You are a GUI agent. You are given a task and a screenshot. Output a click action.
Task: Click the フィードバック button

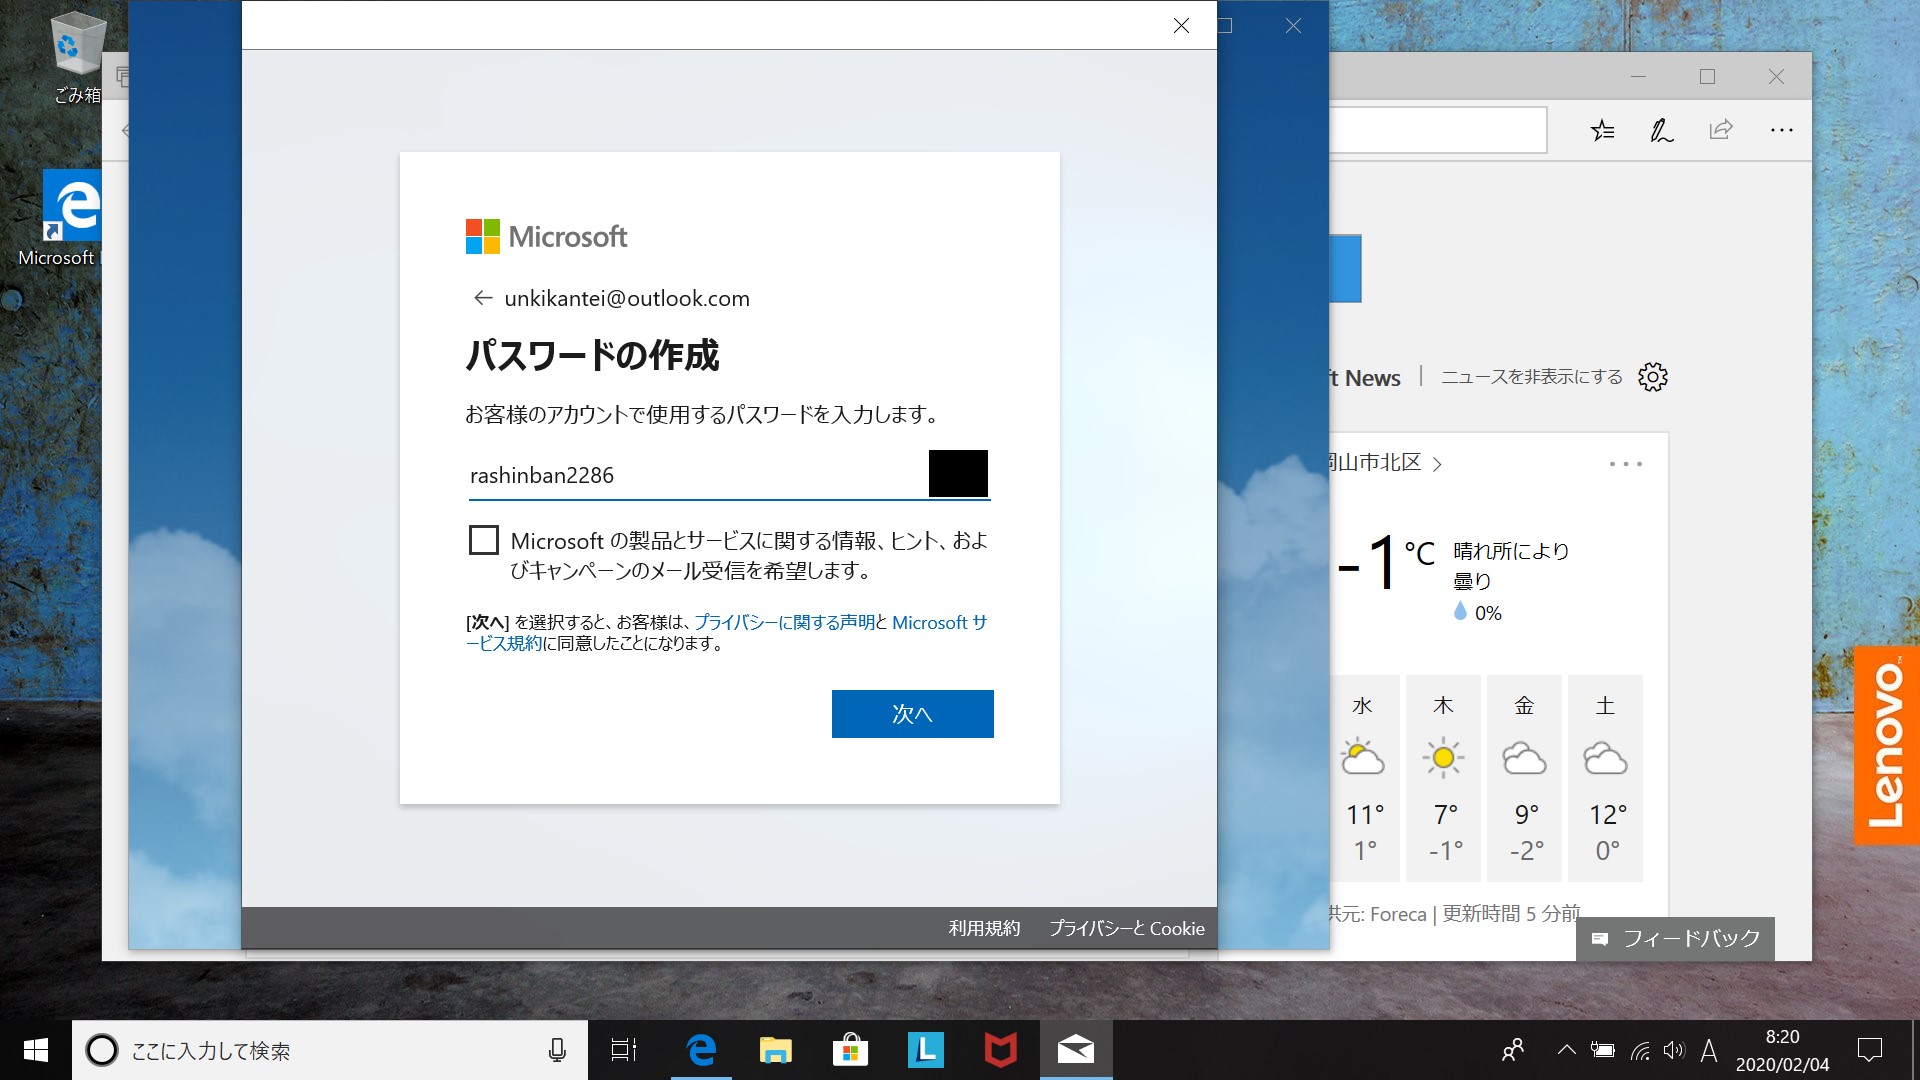pos(1675,939)
